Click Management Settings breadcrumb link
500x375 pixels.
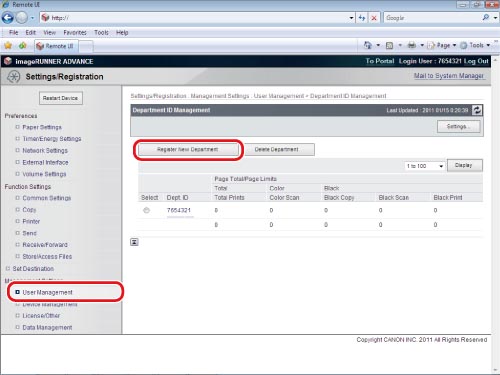pos(220,96)
